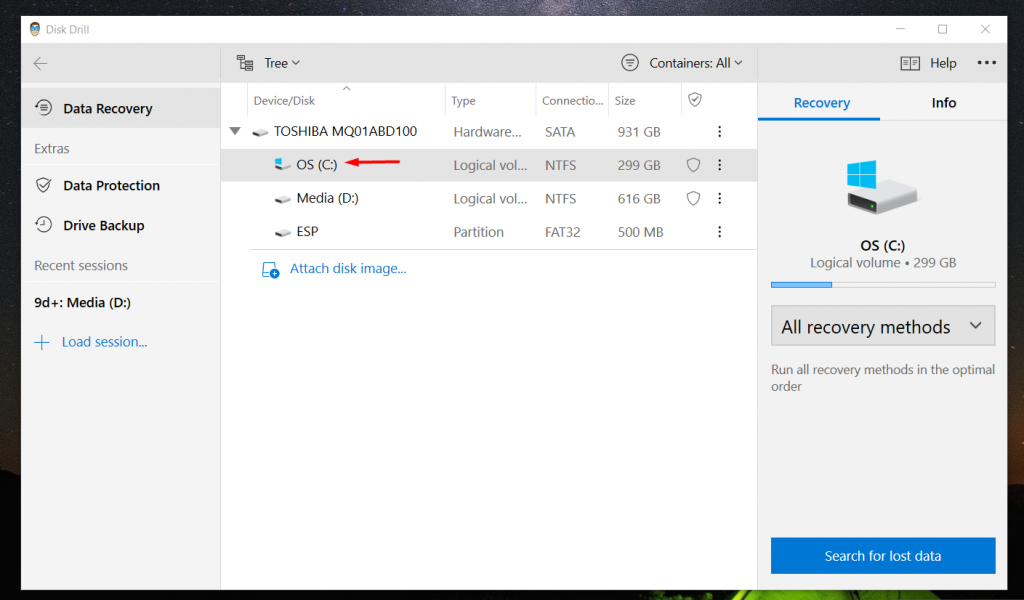The image size is (1024, 600).
Task: Click the shield icon in the column header
Action: click(694, 100)
